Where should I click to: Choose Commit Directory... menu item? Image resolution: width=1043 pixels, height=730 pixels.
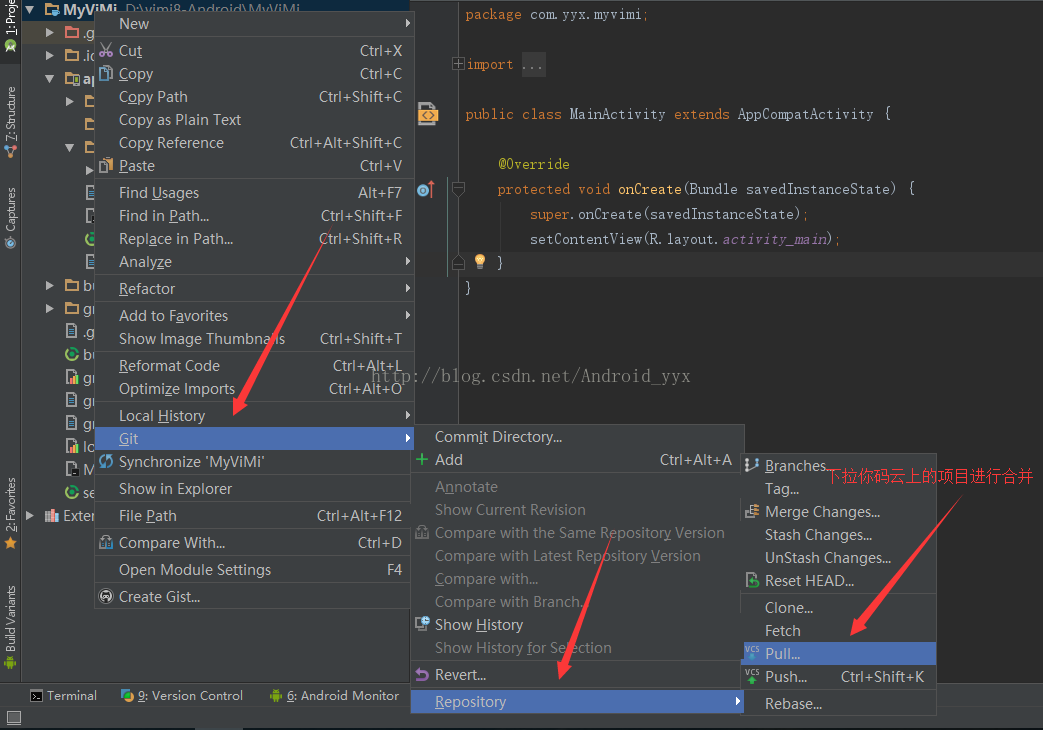pos(577,437)
